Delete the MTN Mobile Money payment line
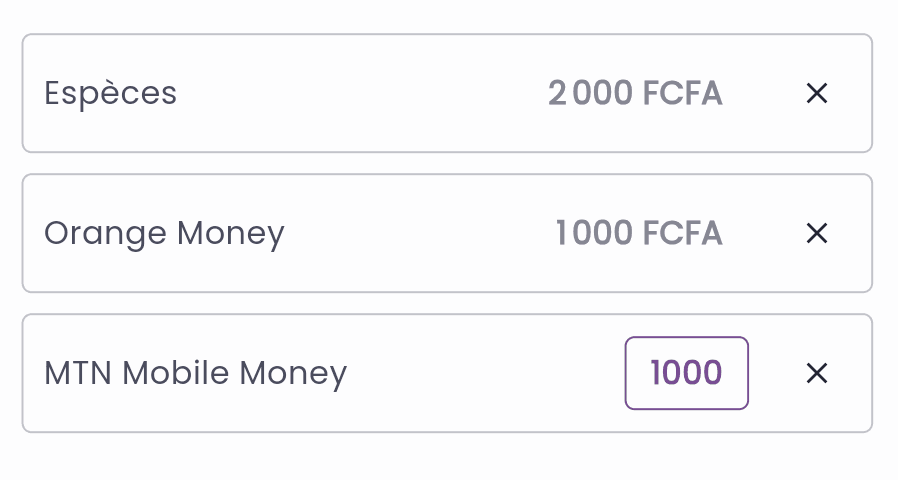This screenshot has width=898, height=480. (817, 374)
